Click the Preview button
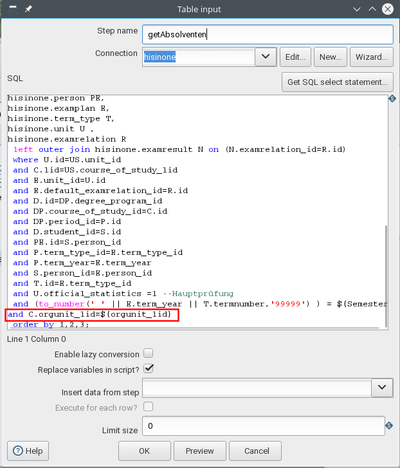Image resolution: width=400 pixels, height=468 pixels. pyautogui.click(x=200, y=451)
